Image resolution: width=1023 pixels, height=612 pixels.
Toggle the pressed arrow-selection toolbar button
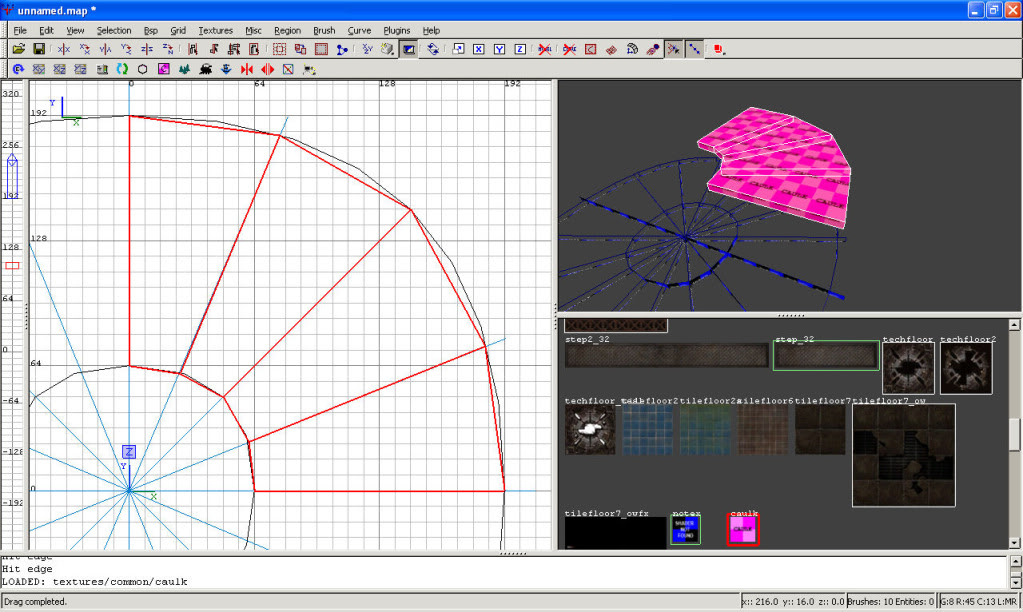tap(674, 49)
